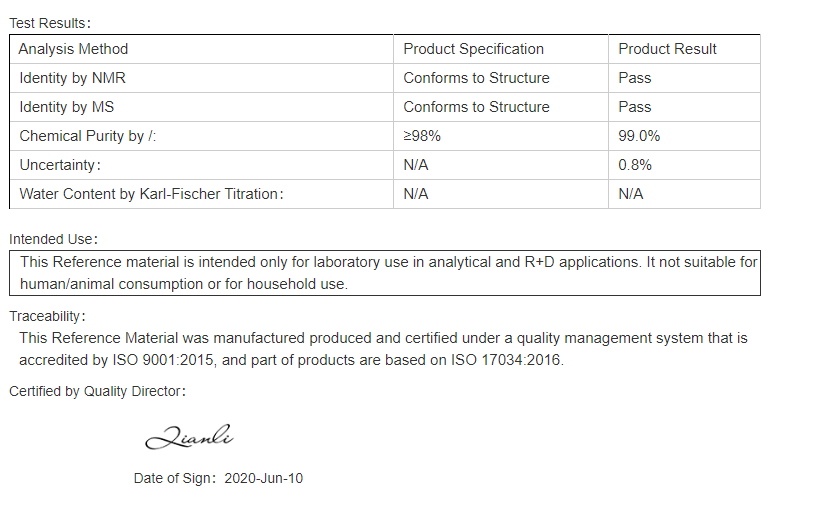Click the Analysis Method header cell
The height and width of the screenshot is (516, 828).
tap(202, 49)
